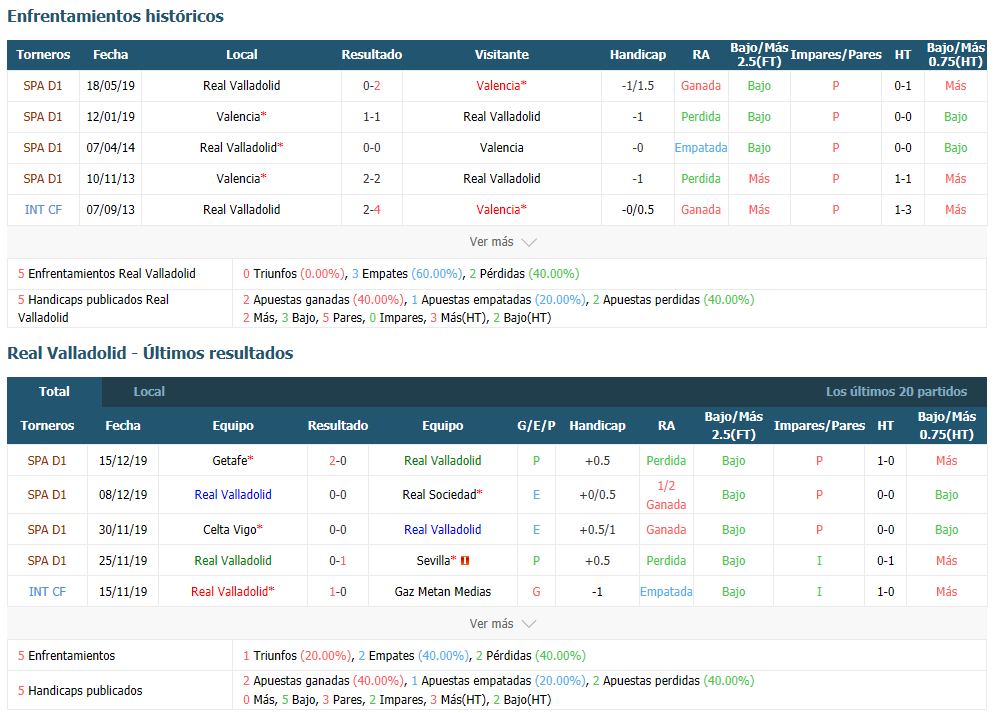Click the date 10/11/13
Viewport: 994px width, 713px height.
point(110,179)
